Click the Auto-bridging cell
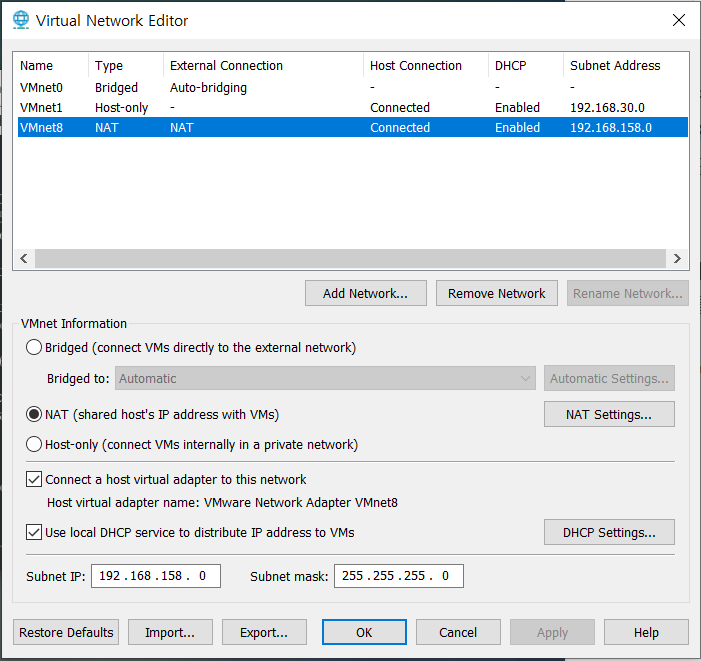 (x=208, y=87)
